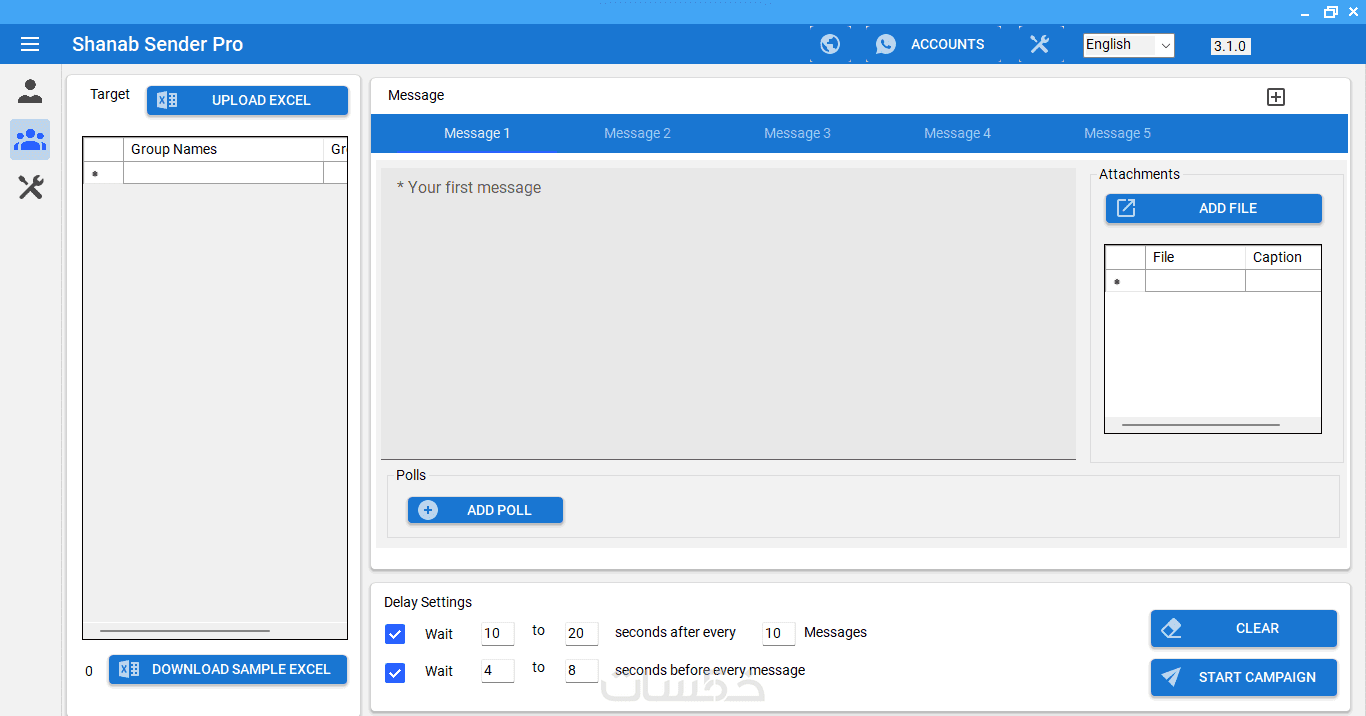The height and width of the screenshot is (716, 1366).
Task: Click the WhatsApp accounts icon
Action: [886, 44]
